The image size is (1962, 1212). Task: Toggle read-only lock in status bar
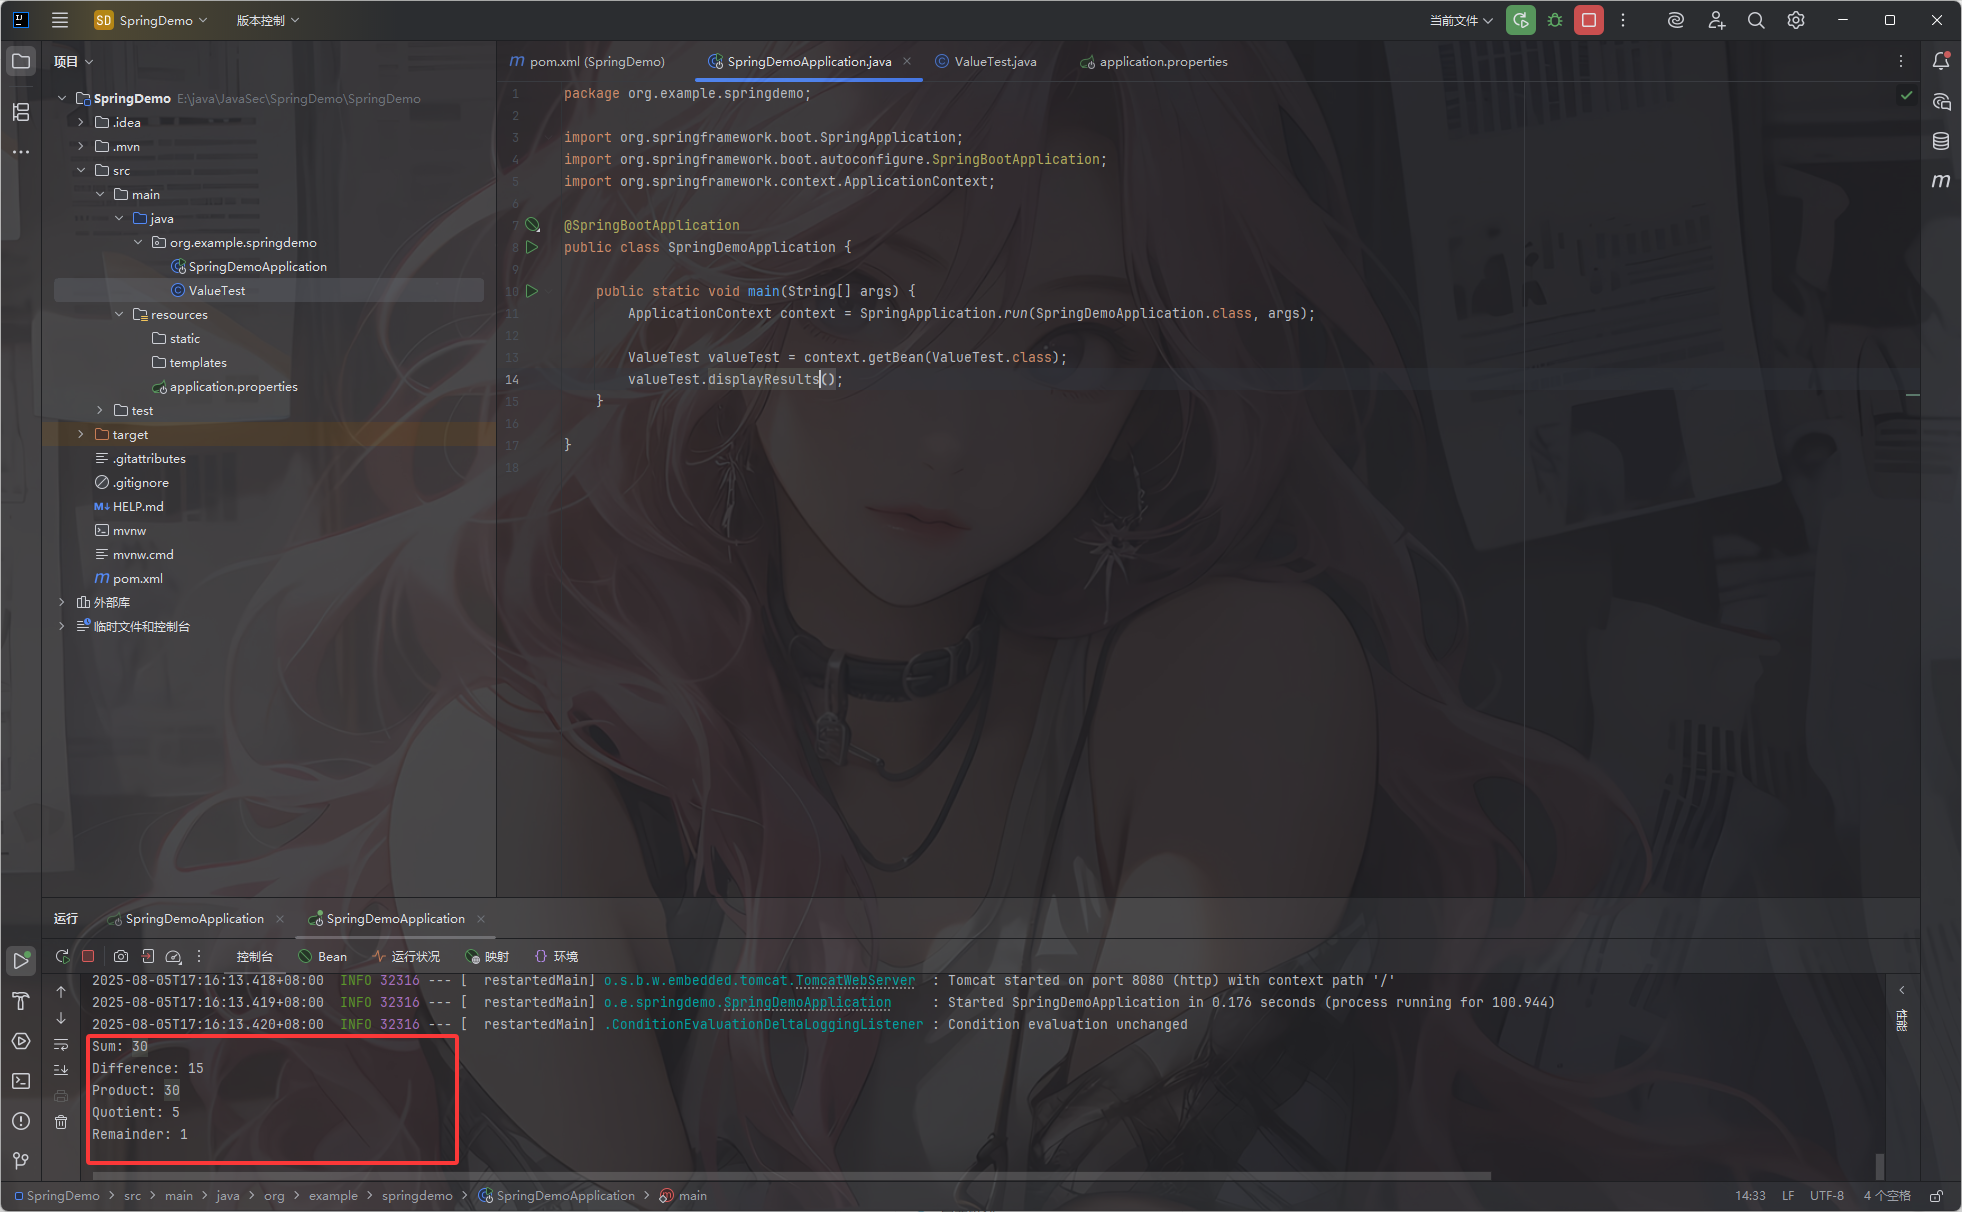pyautogui.click(x=1937, y=1196)
